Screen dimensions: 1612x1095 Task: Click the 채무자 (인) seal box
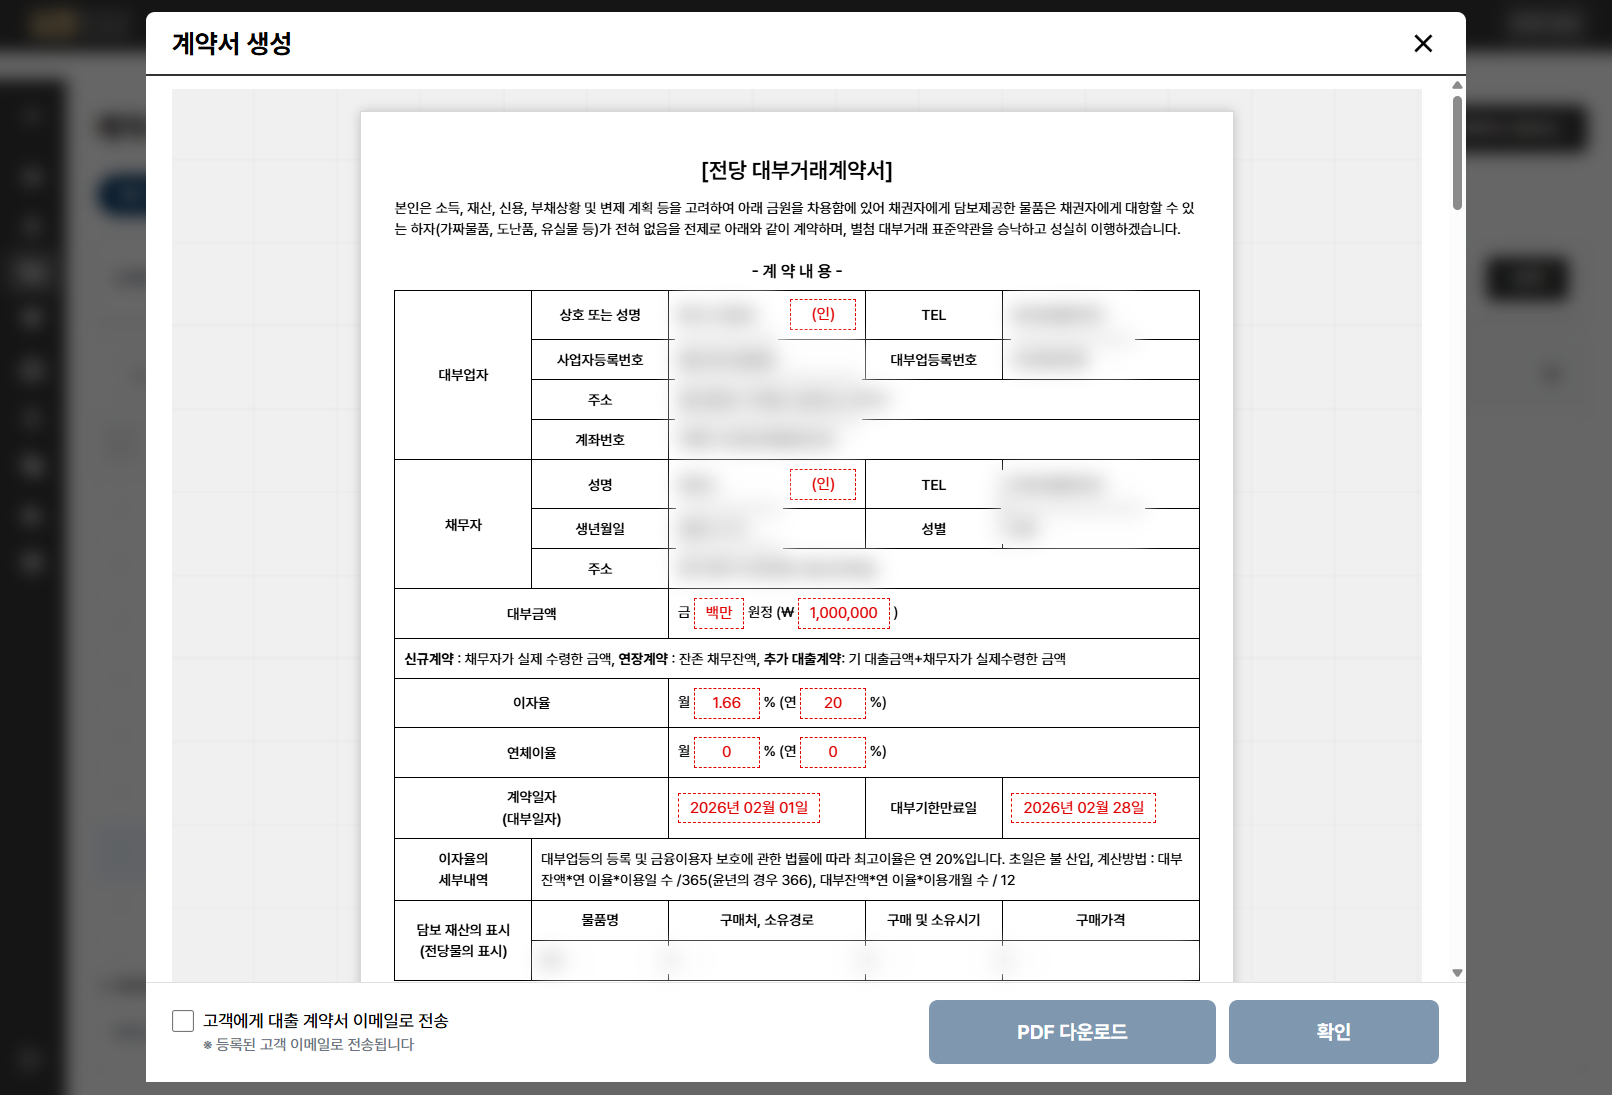(x=822, y=484)
